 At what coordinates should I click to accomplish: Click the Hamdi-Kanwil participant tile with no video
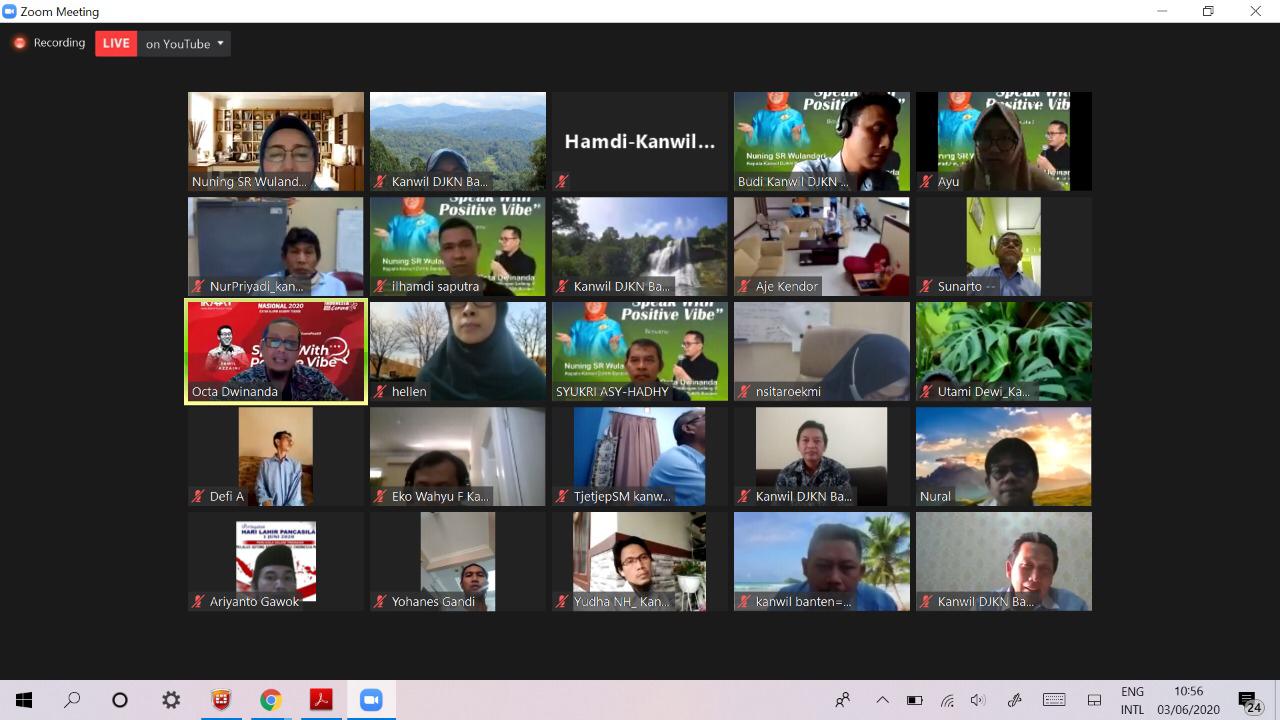point(640,141)
